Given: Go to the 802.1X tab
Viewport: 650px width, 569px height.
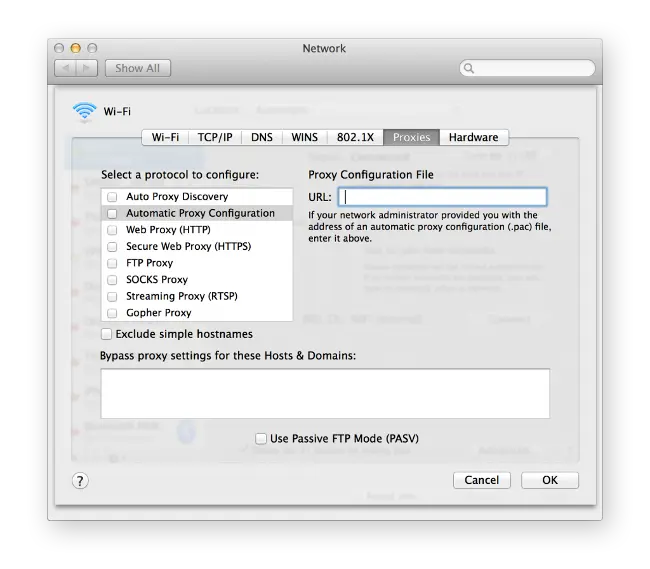Looking at the screenshot, I should point(355,138).
